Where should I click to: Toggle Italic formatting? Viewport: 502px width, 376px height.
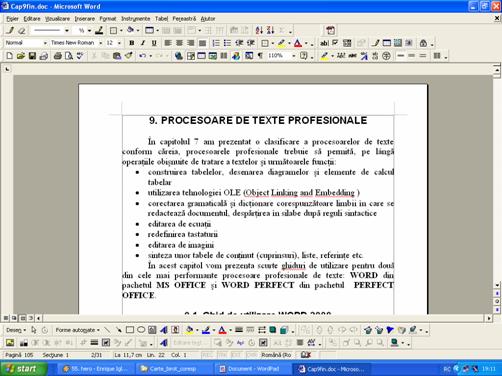coord(143,43)
